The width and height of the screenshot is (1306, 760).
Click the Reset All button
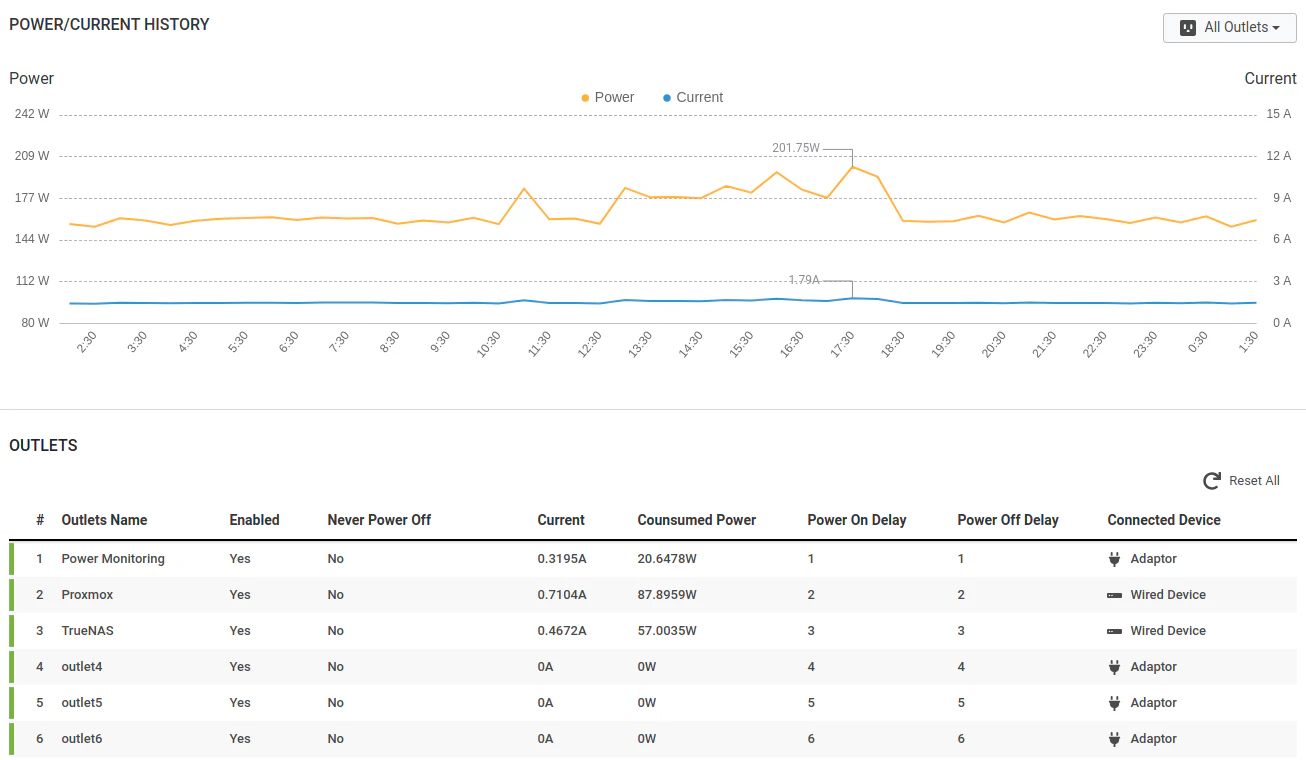point(1241,481)
